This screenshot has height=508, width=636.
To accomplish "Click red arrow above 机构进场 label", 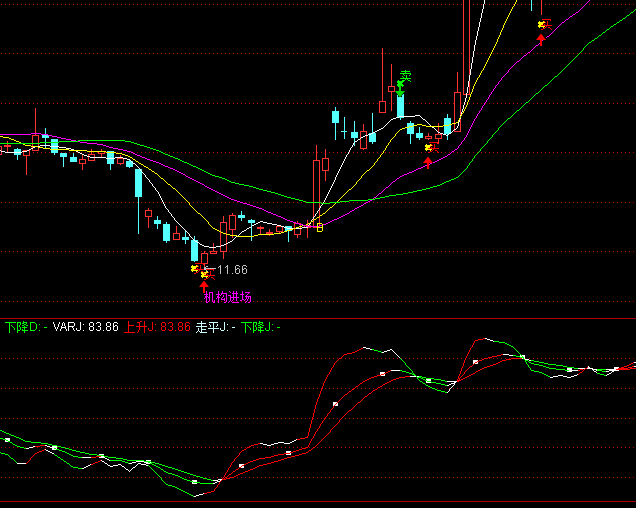I will click(204, 284).
